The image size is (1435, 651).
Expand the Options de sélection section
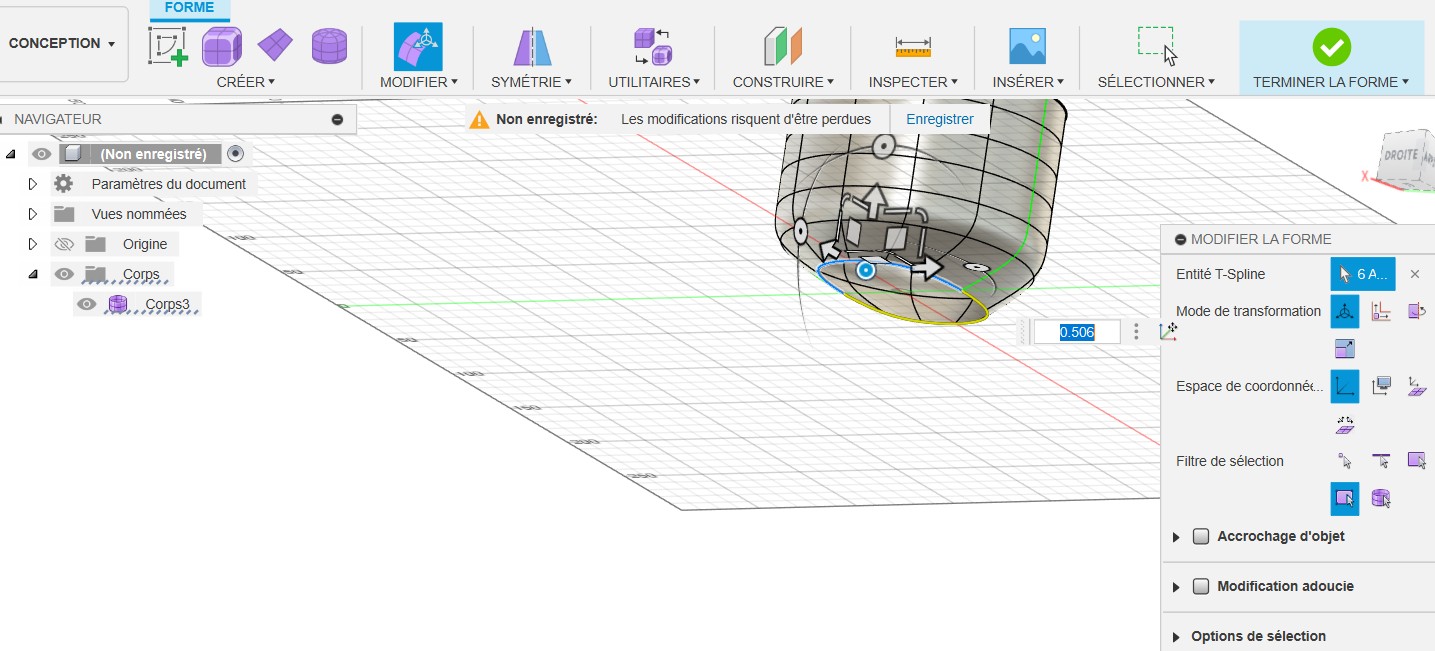[x=1176, y=637]
